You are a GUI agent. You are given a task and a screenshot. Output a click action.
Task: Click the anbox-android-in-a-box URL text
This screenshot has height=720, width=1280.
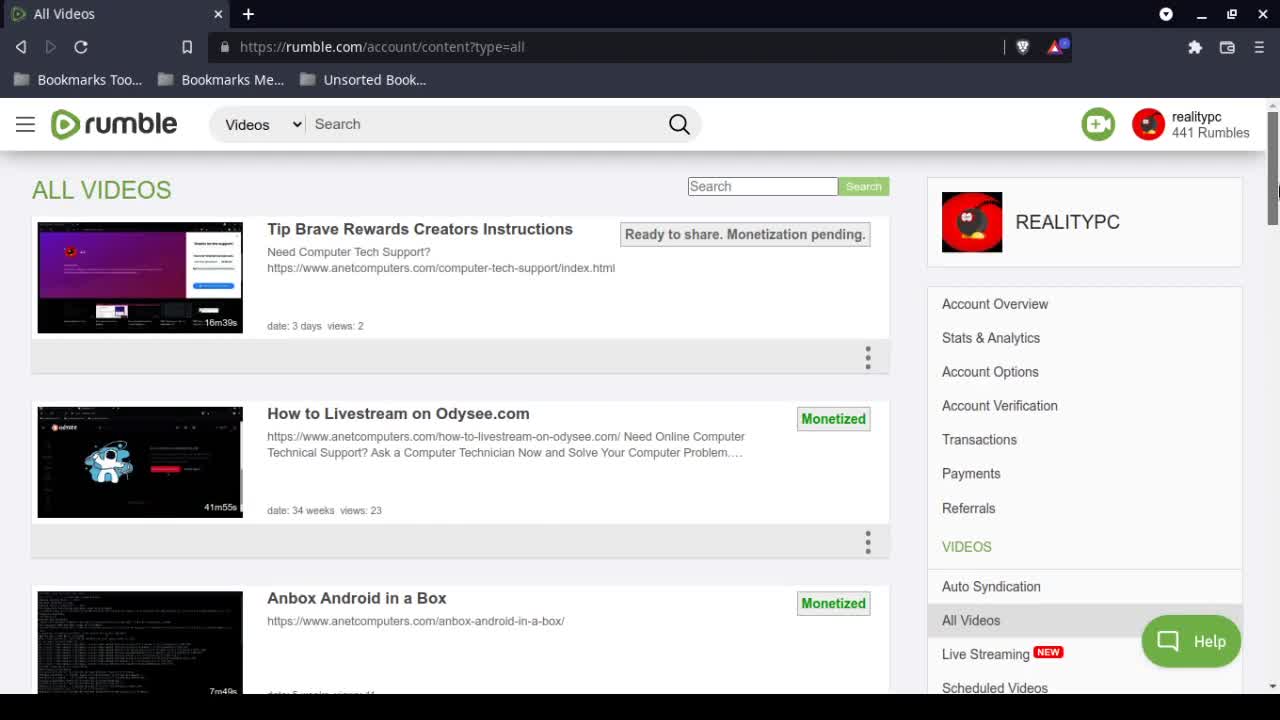[x=416, y=621]
